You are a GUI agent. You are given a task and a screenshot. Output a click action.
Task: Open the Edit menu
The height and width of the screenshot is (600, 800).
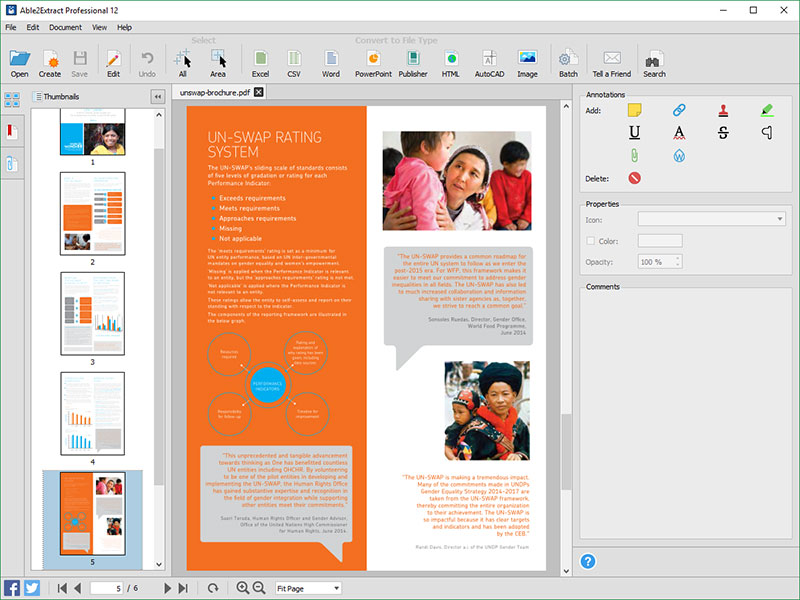click(33, 28)
